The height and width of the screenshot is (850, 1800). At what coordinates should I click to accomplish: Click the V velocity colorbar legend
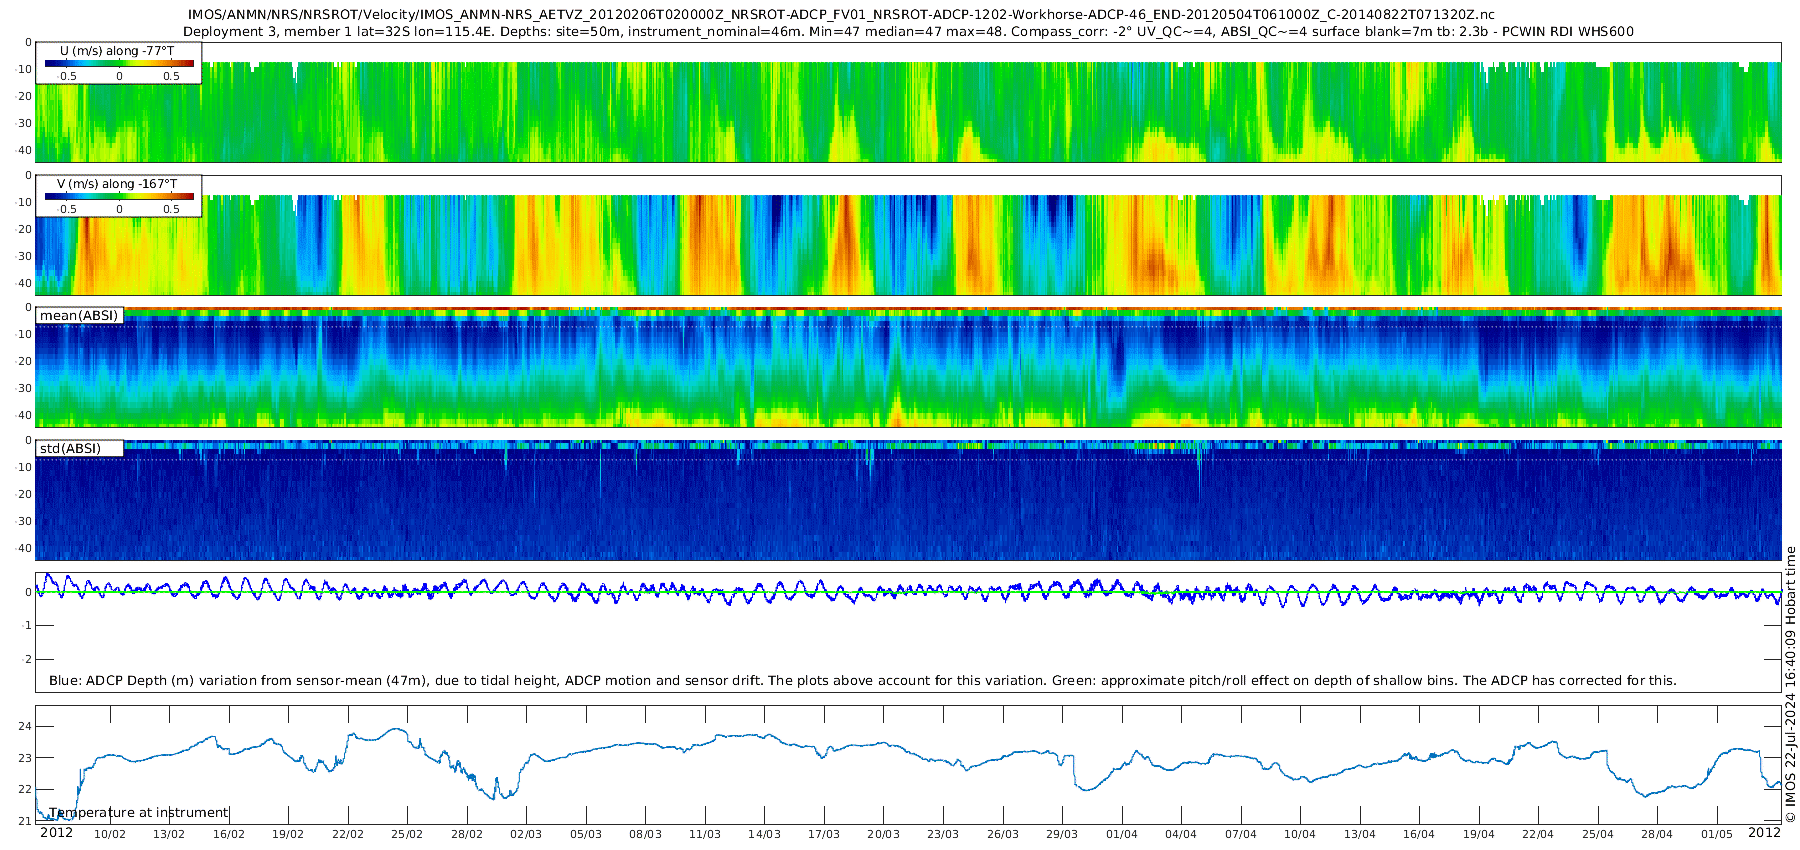(119, 196)
